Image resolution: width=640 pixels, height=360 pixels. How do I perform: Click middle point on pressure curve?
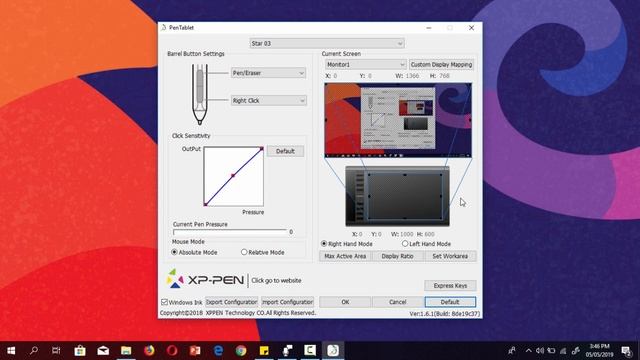(x=233, y=176)
